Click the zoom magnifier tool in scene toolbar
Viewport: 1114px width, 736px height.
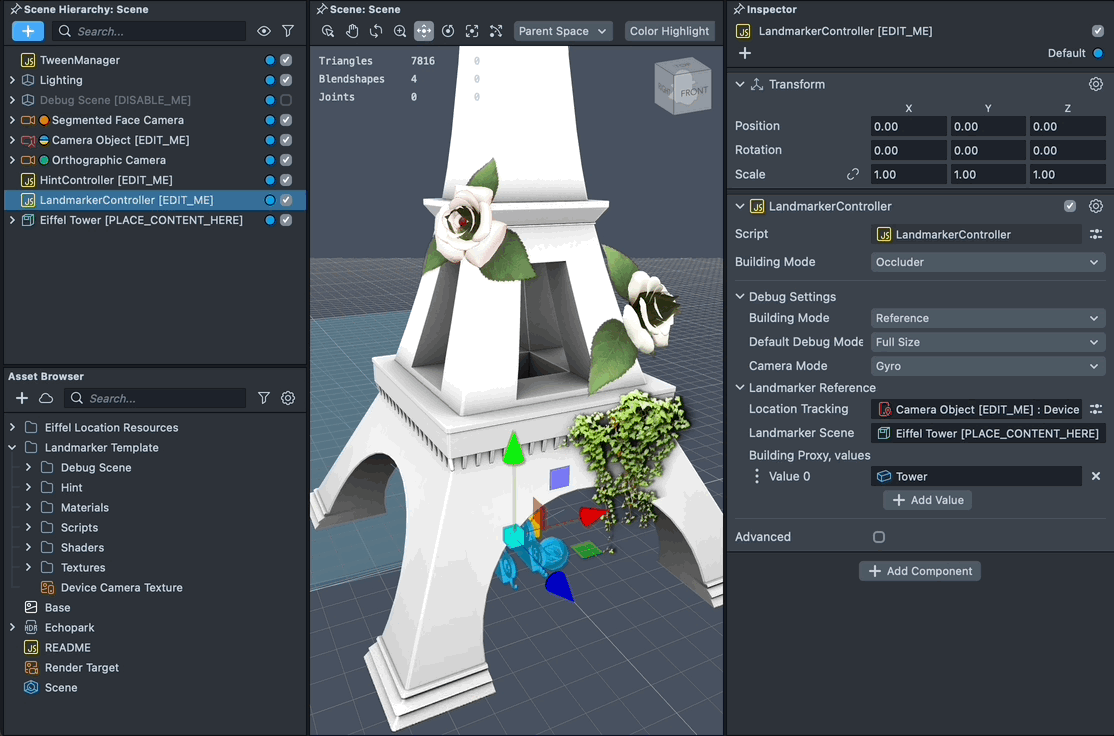click(x=400, y=31)
